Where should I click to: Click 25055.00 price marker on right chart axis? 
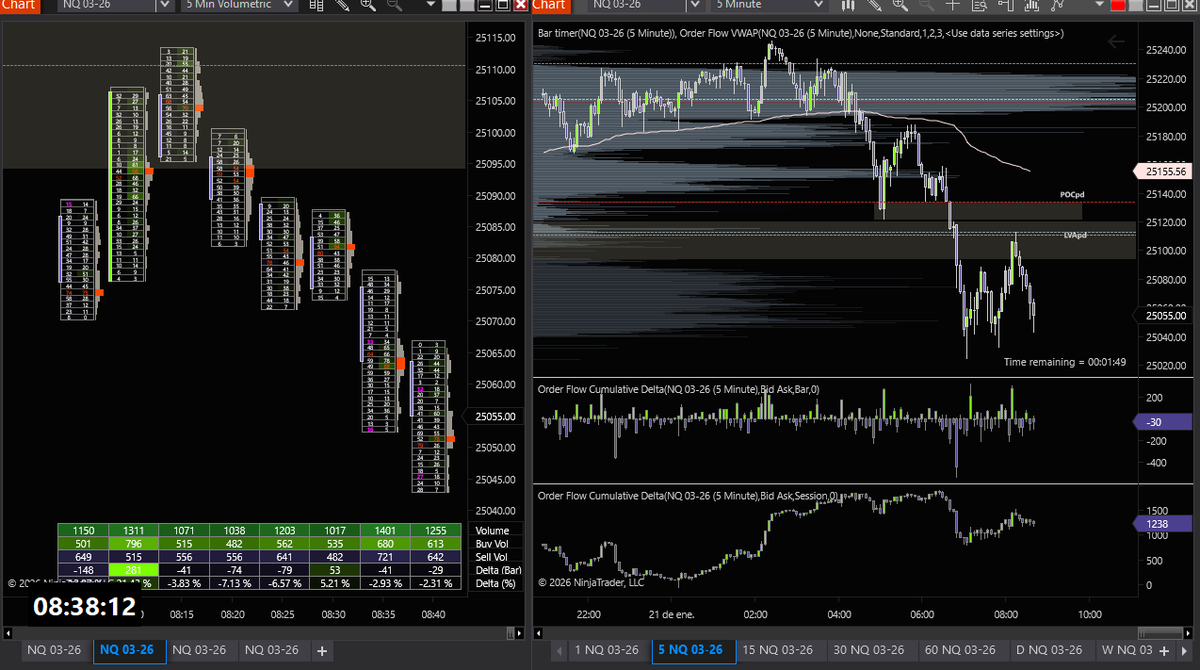point(1166,316)
